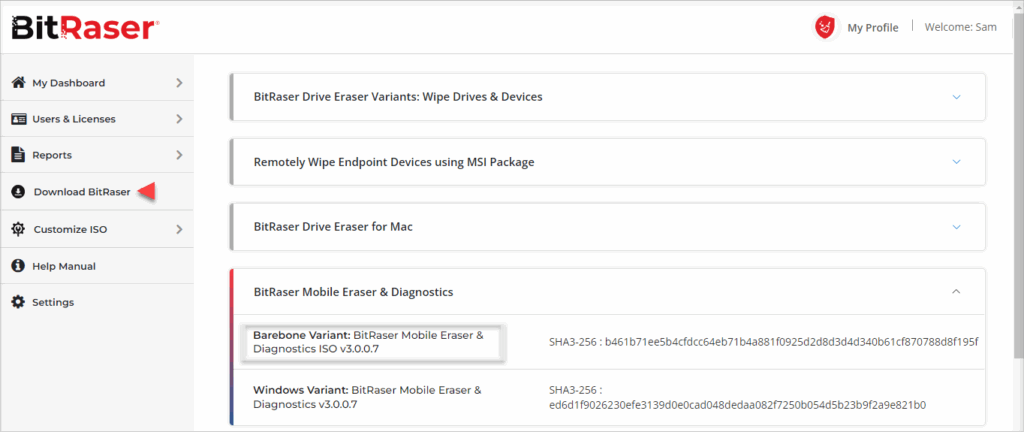Click the red shield profile avatar icon
The image size is (1024, 432).
pos(825,27)
